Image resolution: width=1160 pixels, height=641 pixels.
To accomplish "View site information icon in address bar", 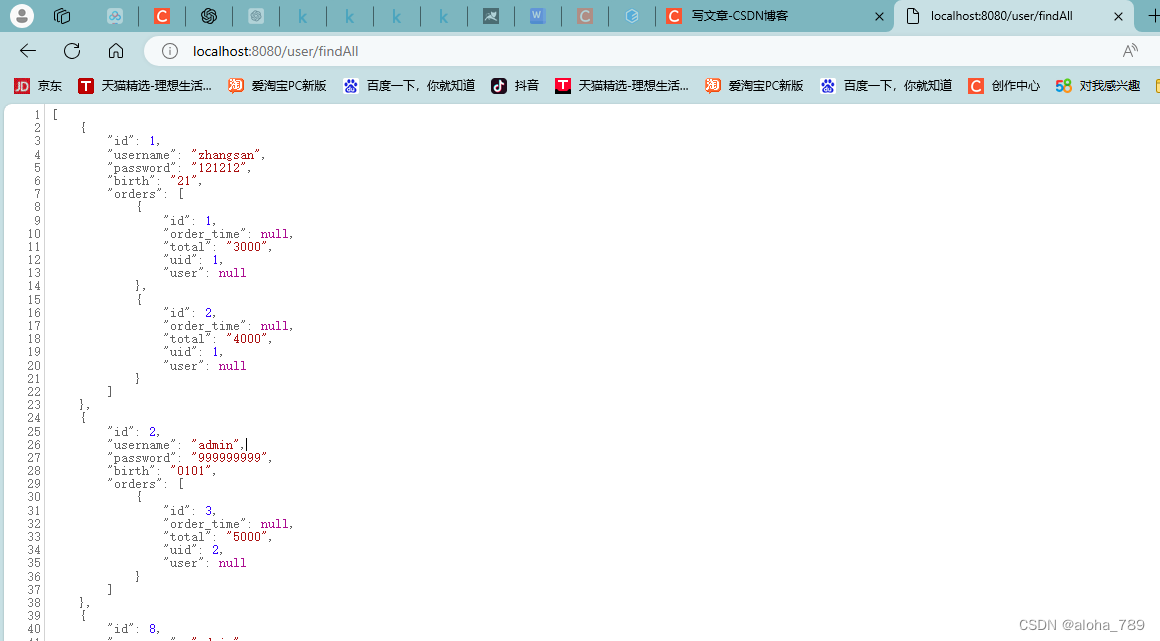I will tap(170, 51).
